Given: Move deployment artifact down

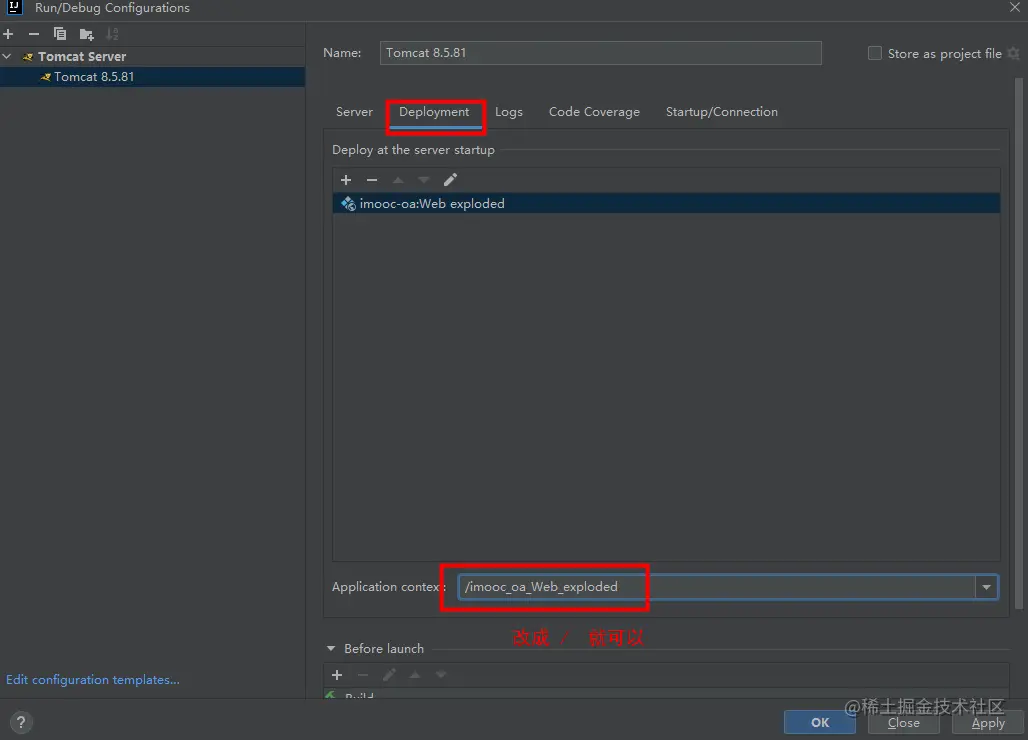Looking at the screenshot, I should coord(424,180).
